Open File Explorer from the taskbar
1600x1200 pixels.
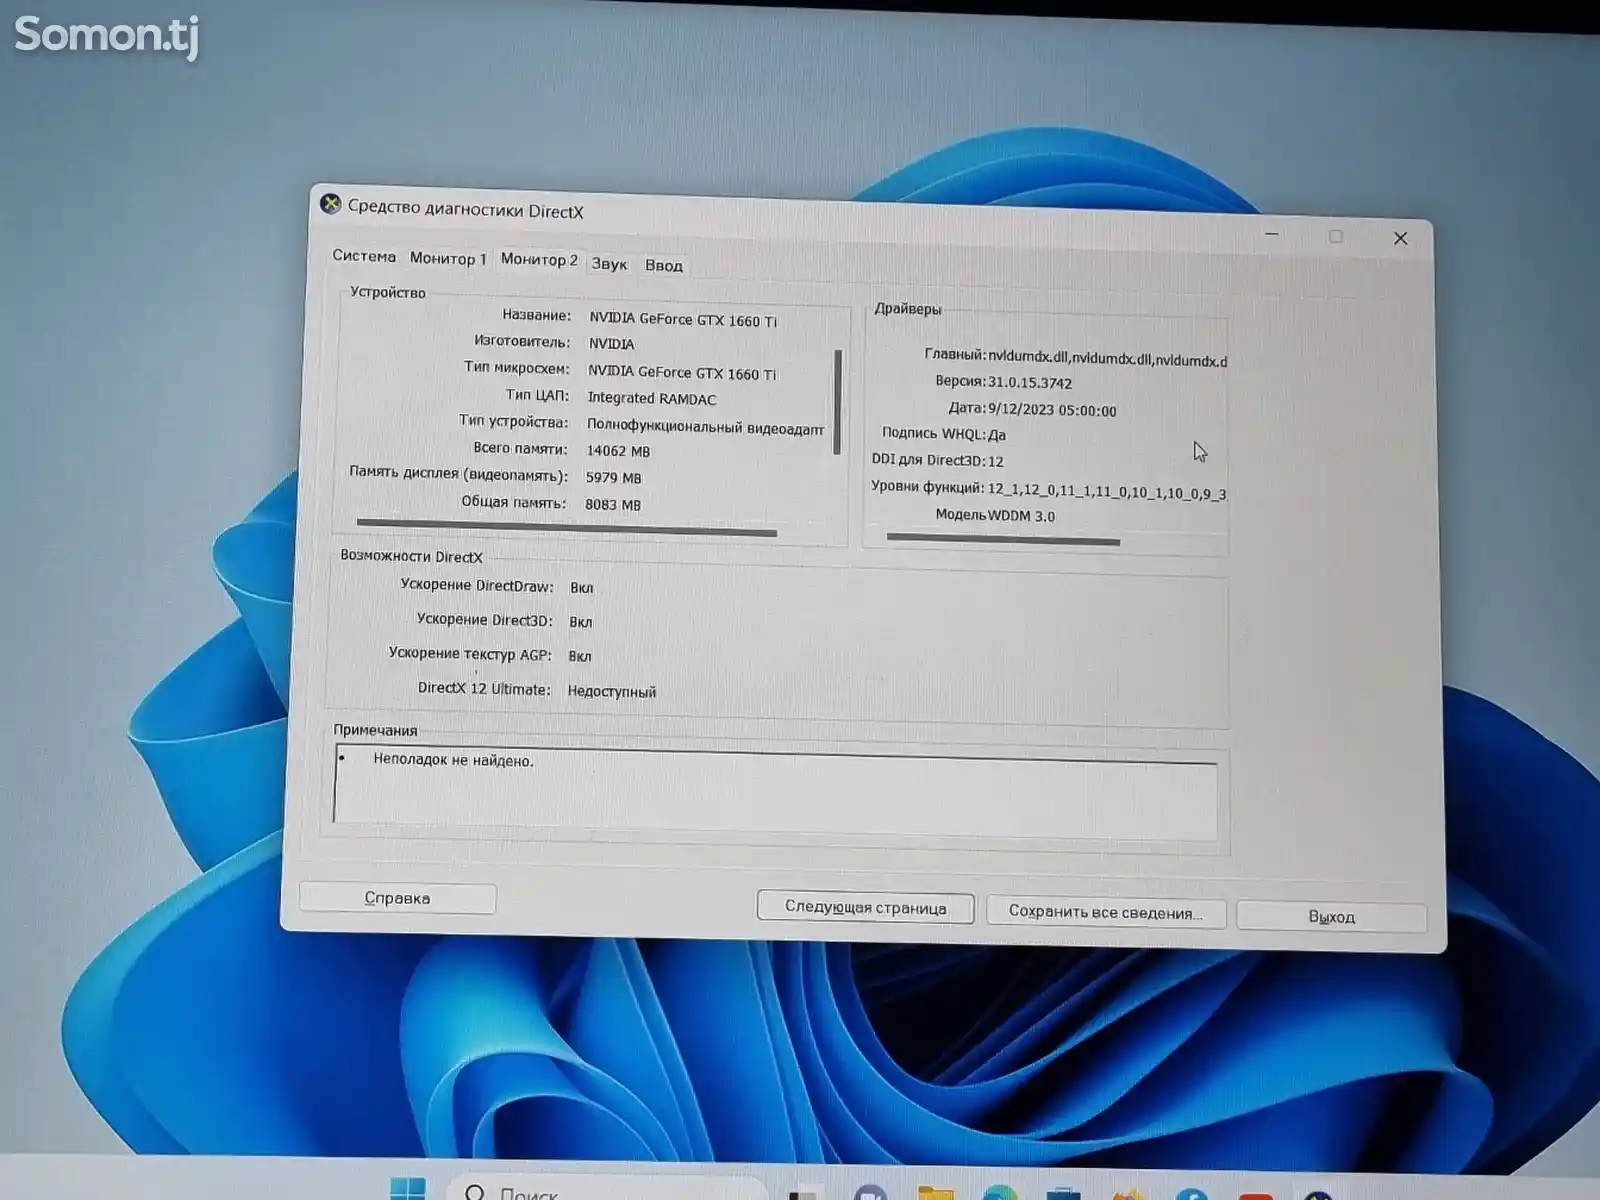[x=936, y=1193]
